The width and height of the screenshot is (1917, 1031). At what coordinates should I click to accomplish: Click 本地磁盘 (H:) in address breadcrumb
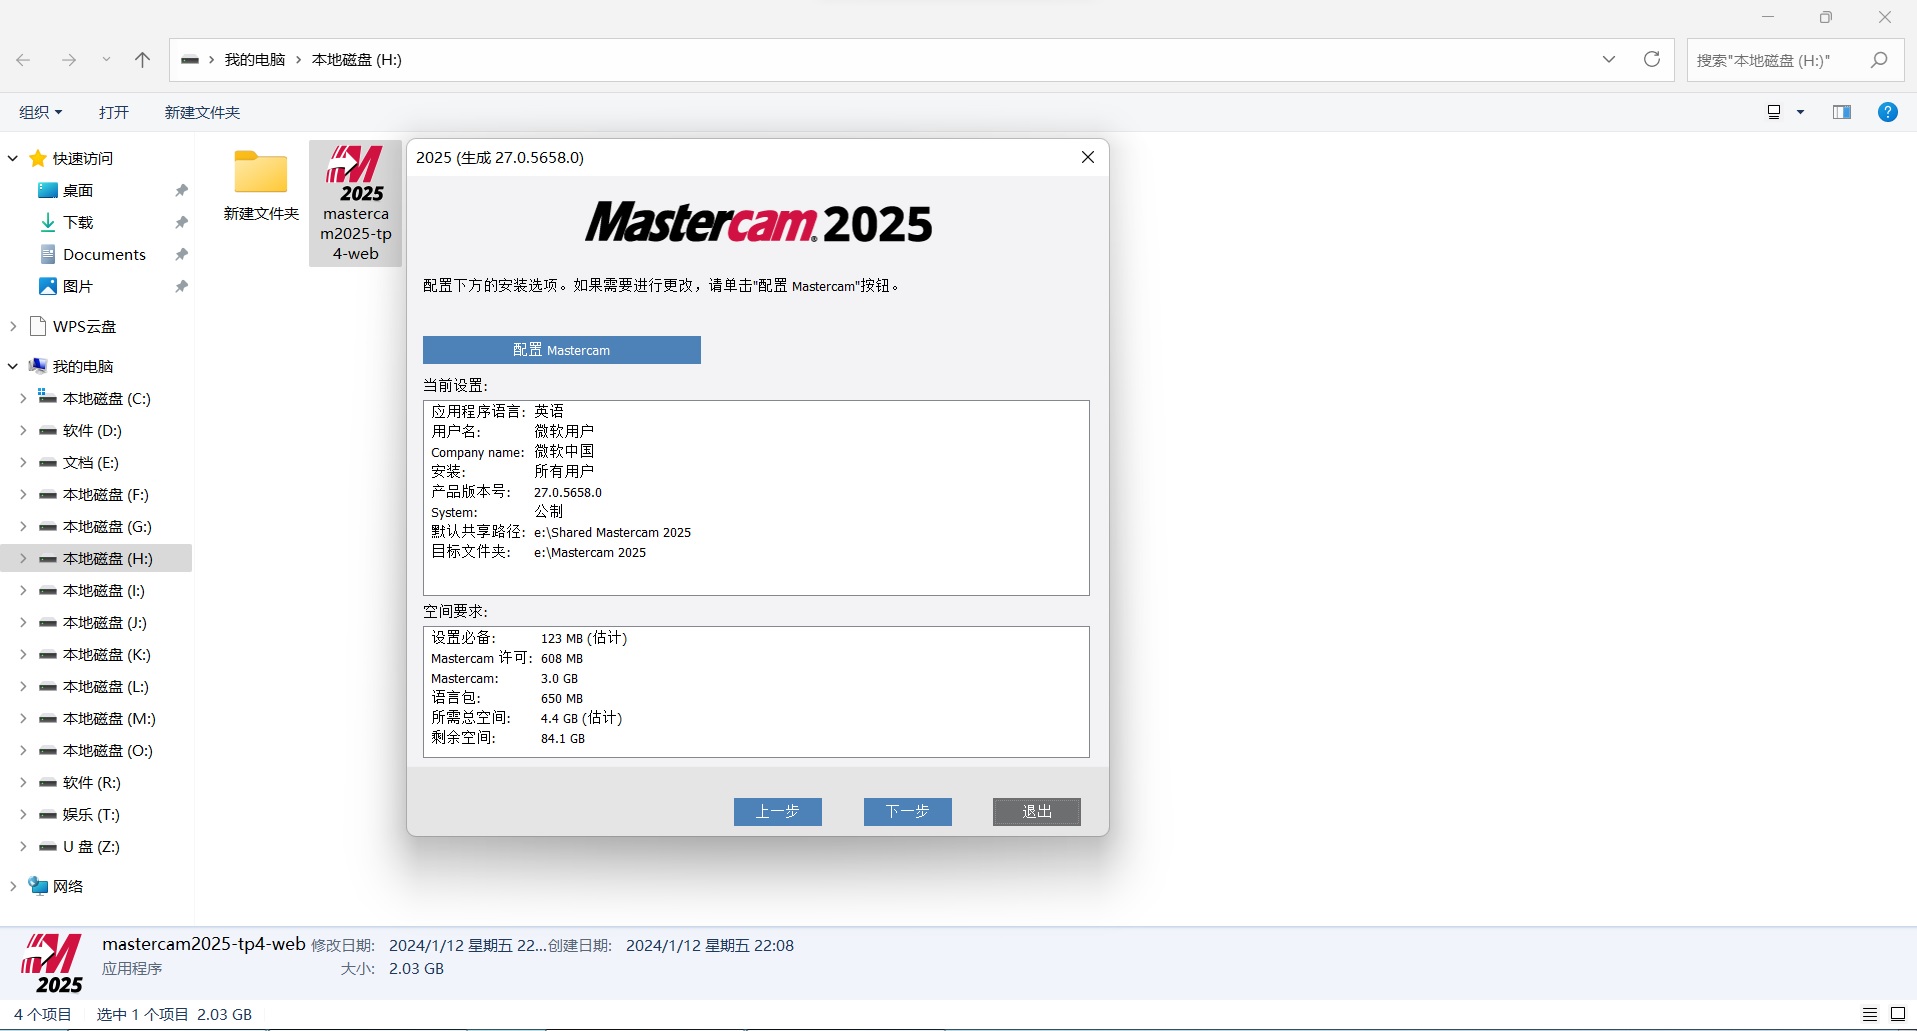click(x=357, y=60)
